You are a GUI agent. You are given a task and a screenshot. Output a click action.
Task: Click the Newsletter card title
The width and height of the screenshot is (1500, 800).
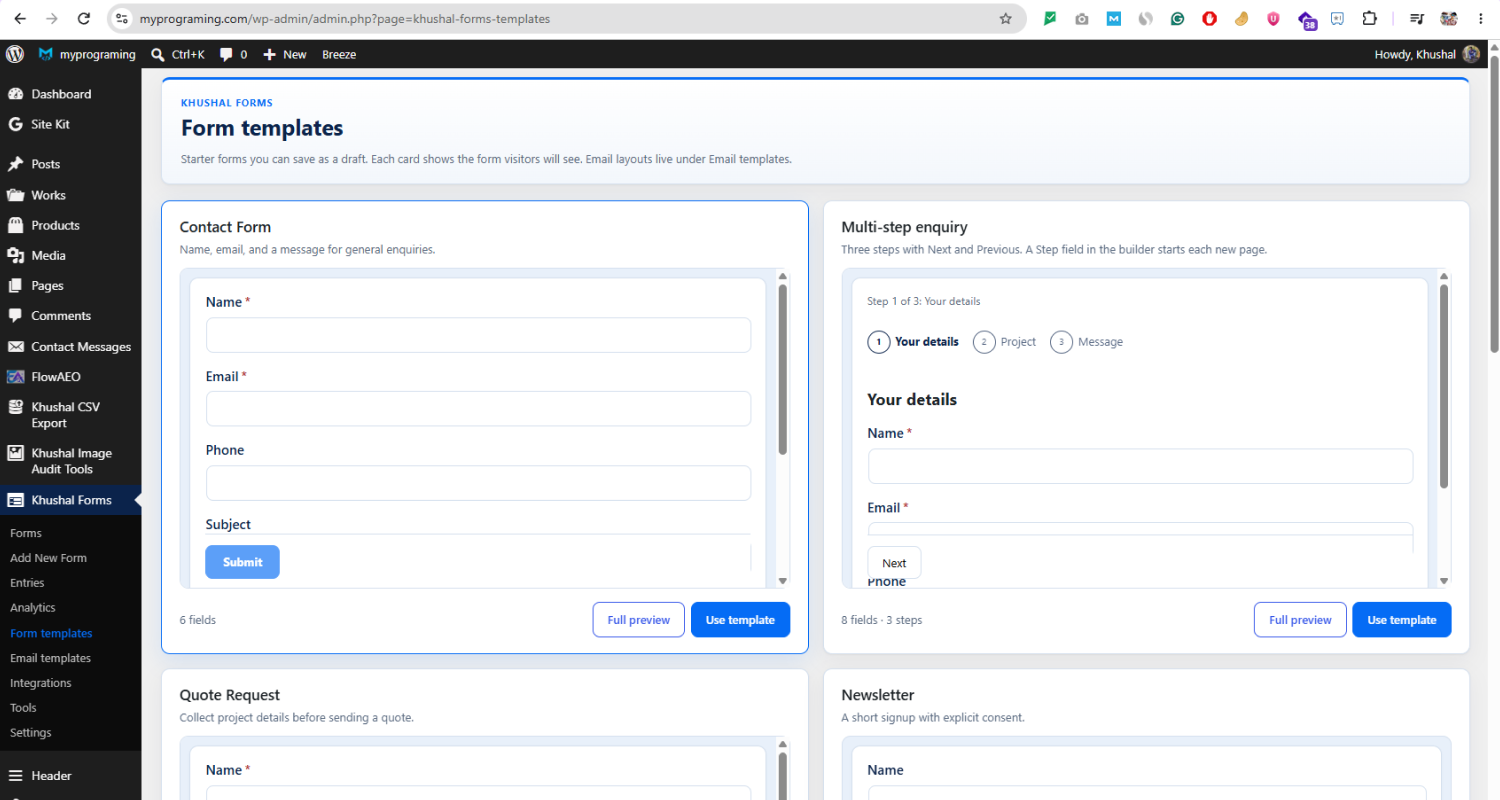878,695
